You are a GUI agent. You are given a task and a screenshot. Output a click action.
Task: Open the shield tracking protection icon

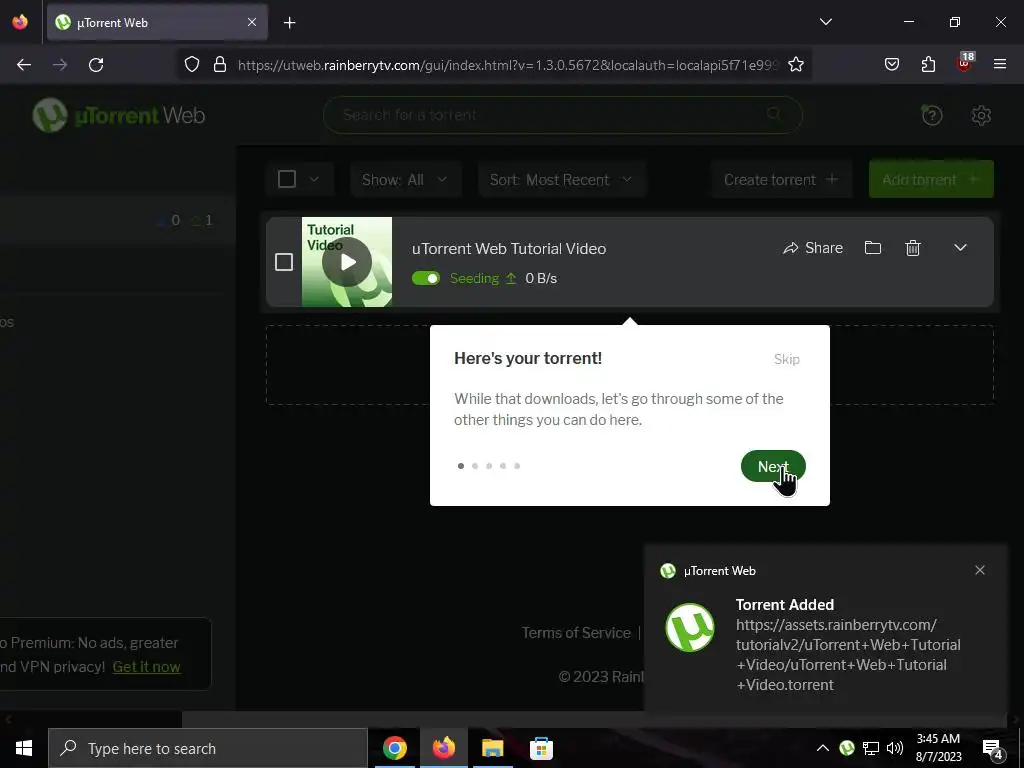click(x=191, y=65)
